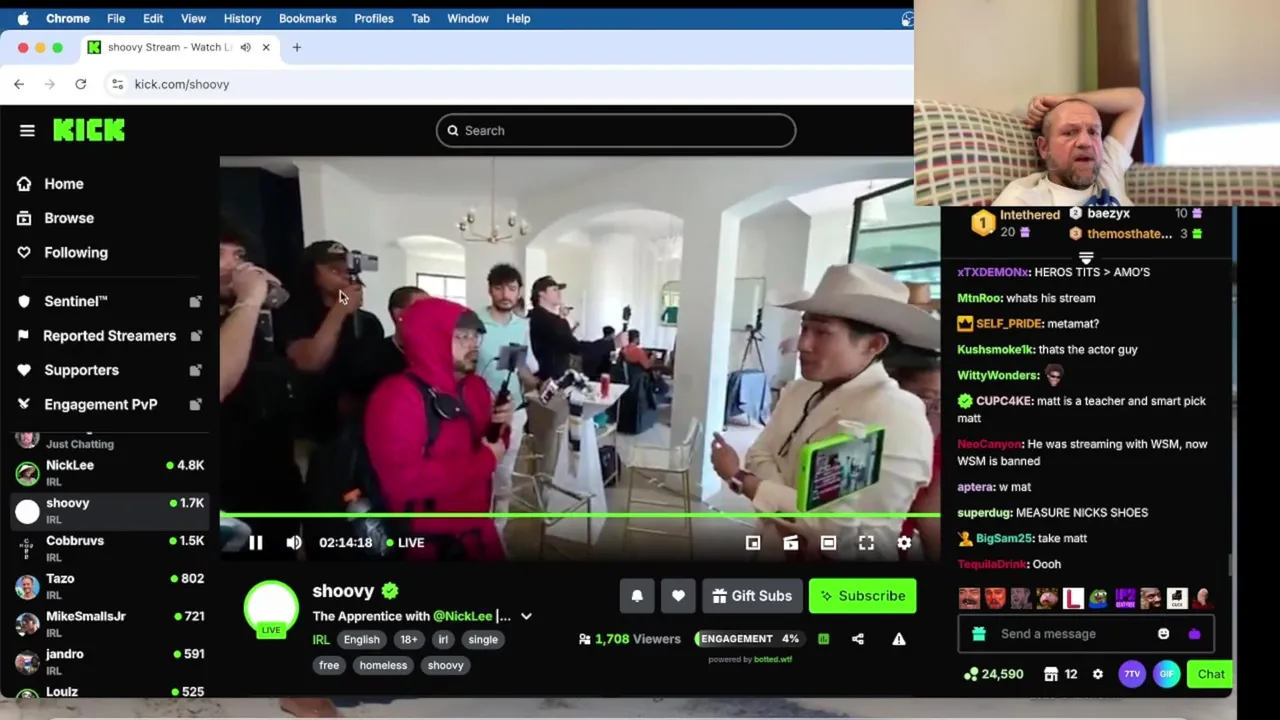Click shoovy's live avatar
1280x720 pixels.
pyautogui.click(x=271, y=608)
